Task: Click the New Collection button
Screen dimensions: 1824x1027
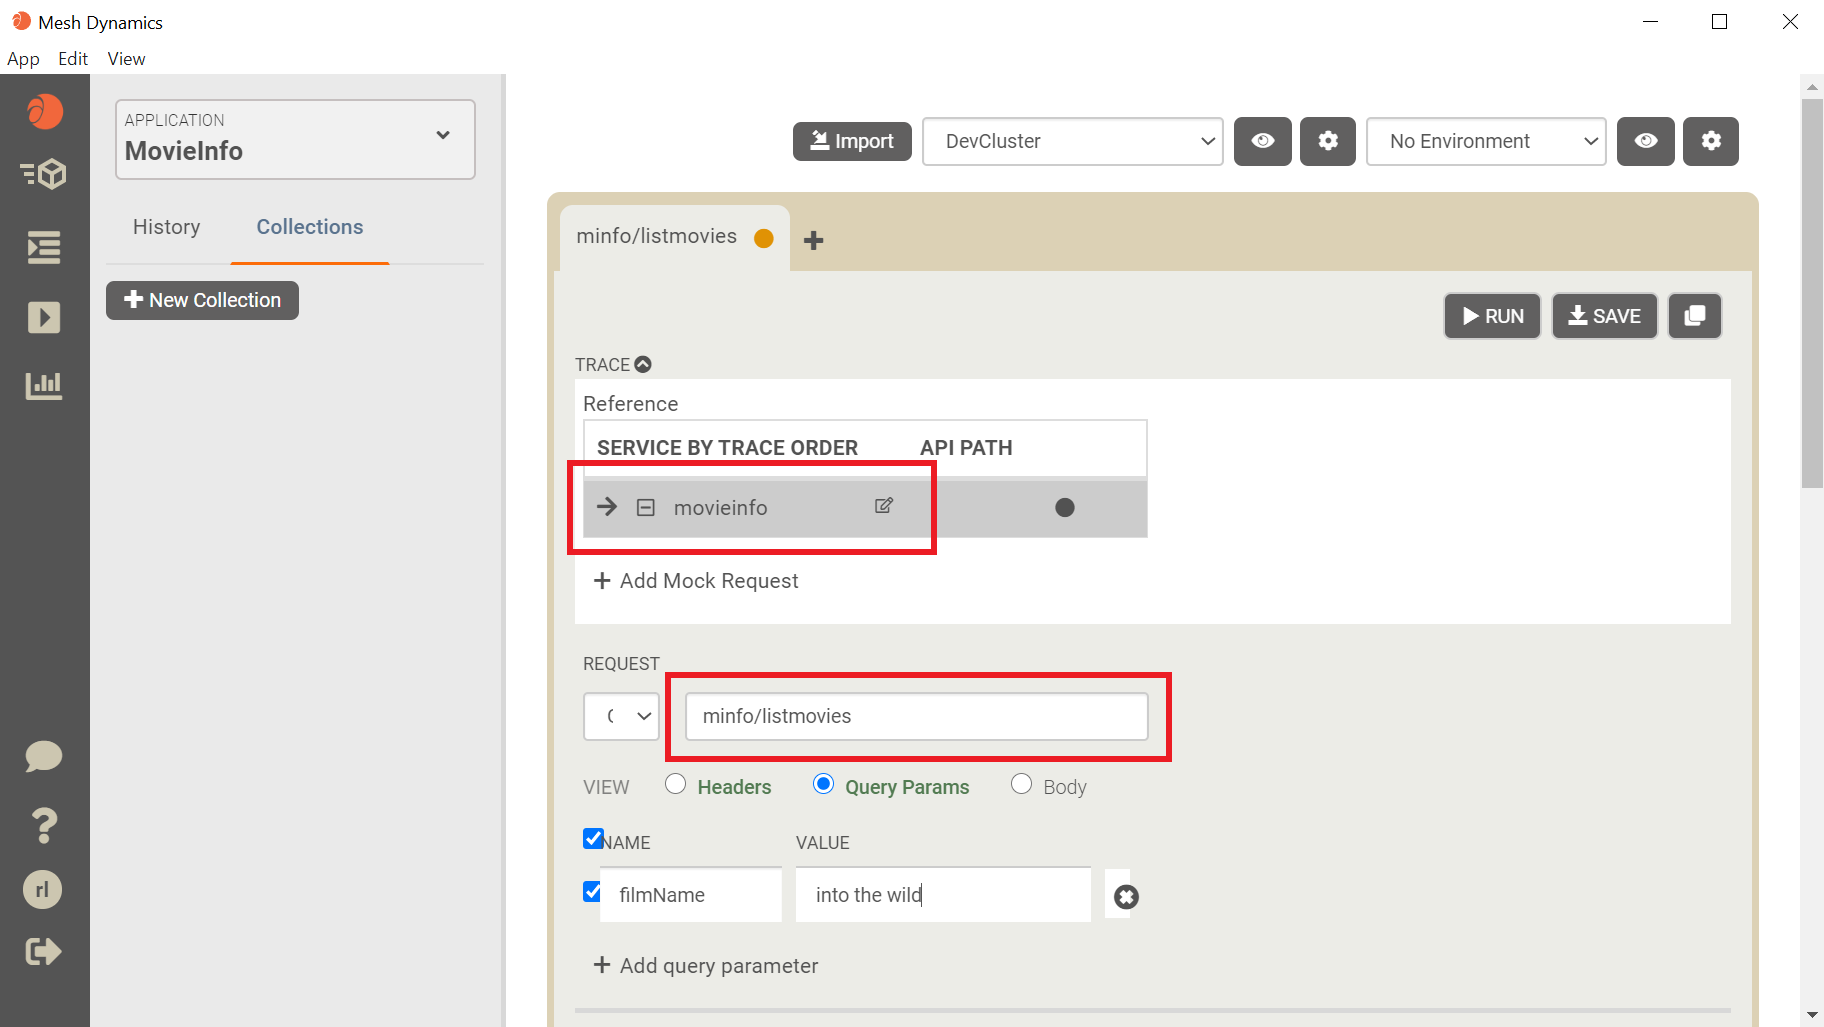Action: pyautogui.click(x=202, y=300)
